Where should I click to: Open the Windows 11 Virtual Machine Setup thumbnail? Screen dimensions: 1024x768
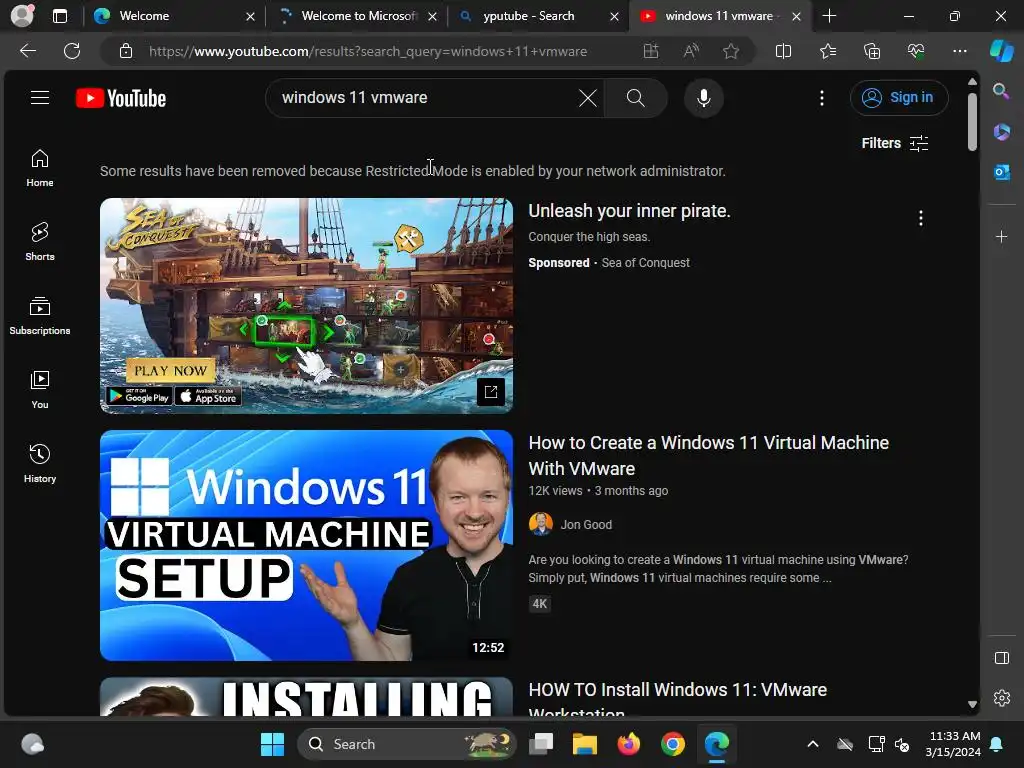[x=306, y=545]
